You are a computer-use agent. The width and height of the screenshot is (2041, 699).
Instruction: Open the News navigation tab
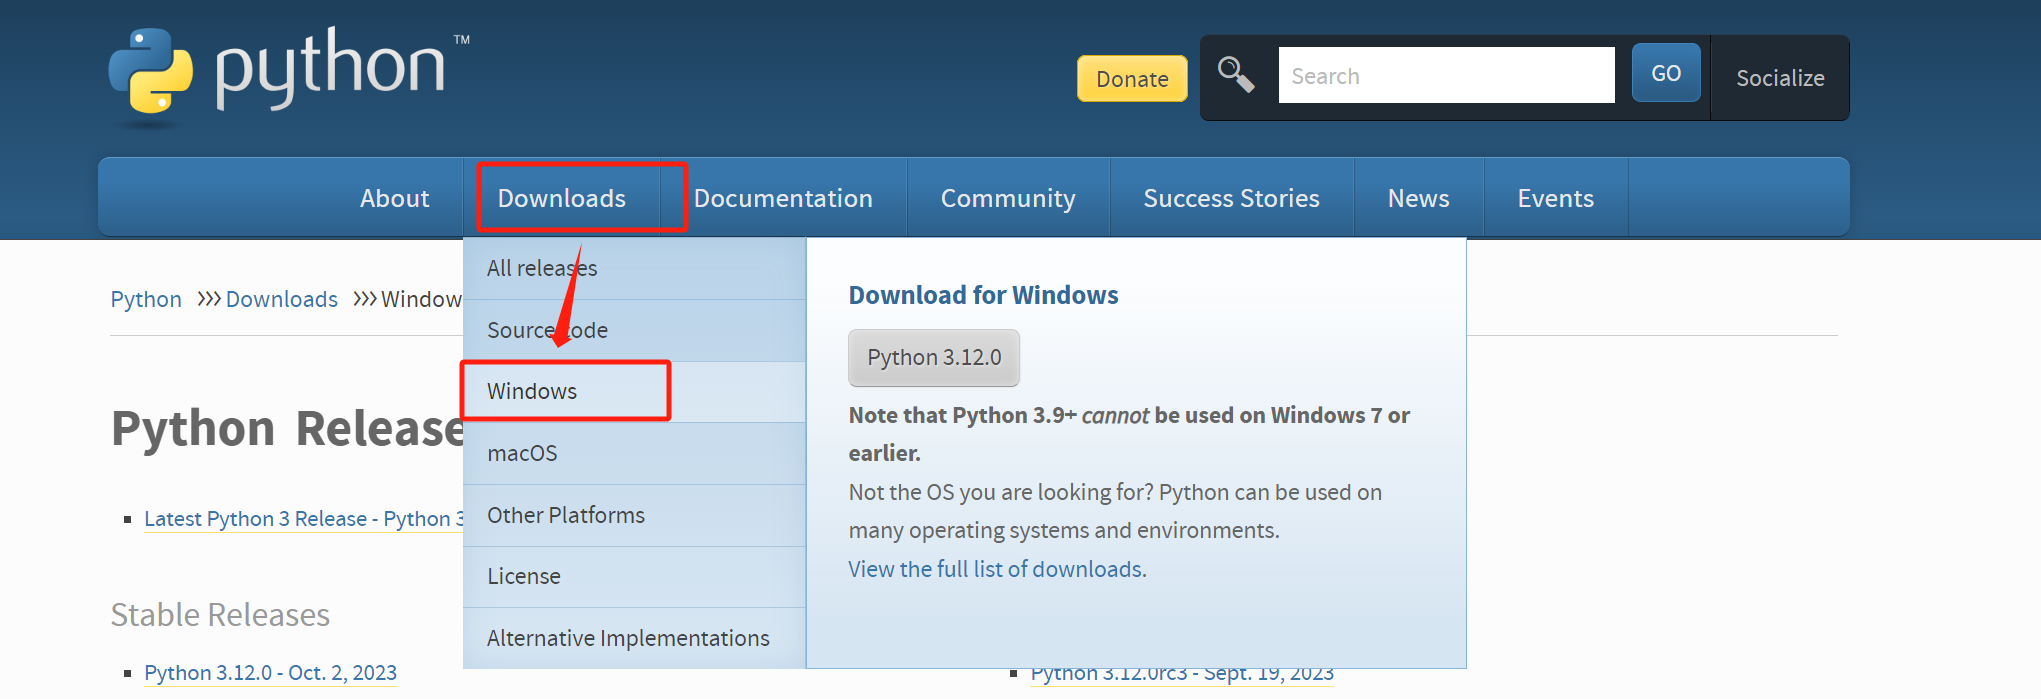coord(1417,198)
